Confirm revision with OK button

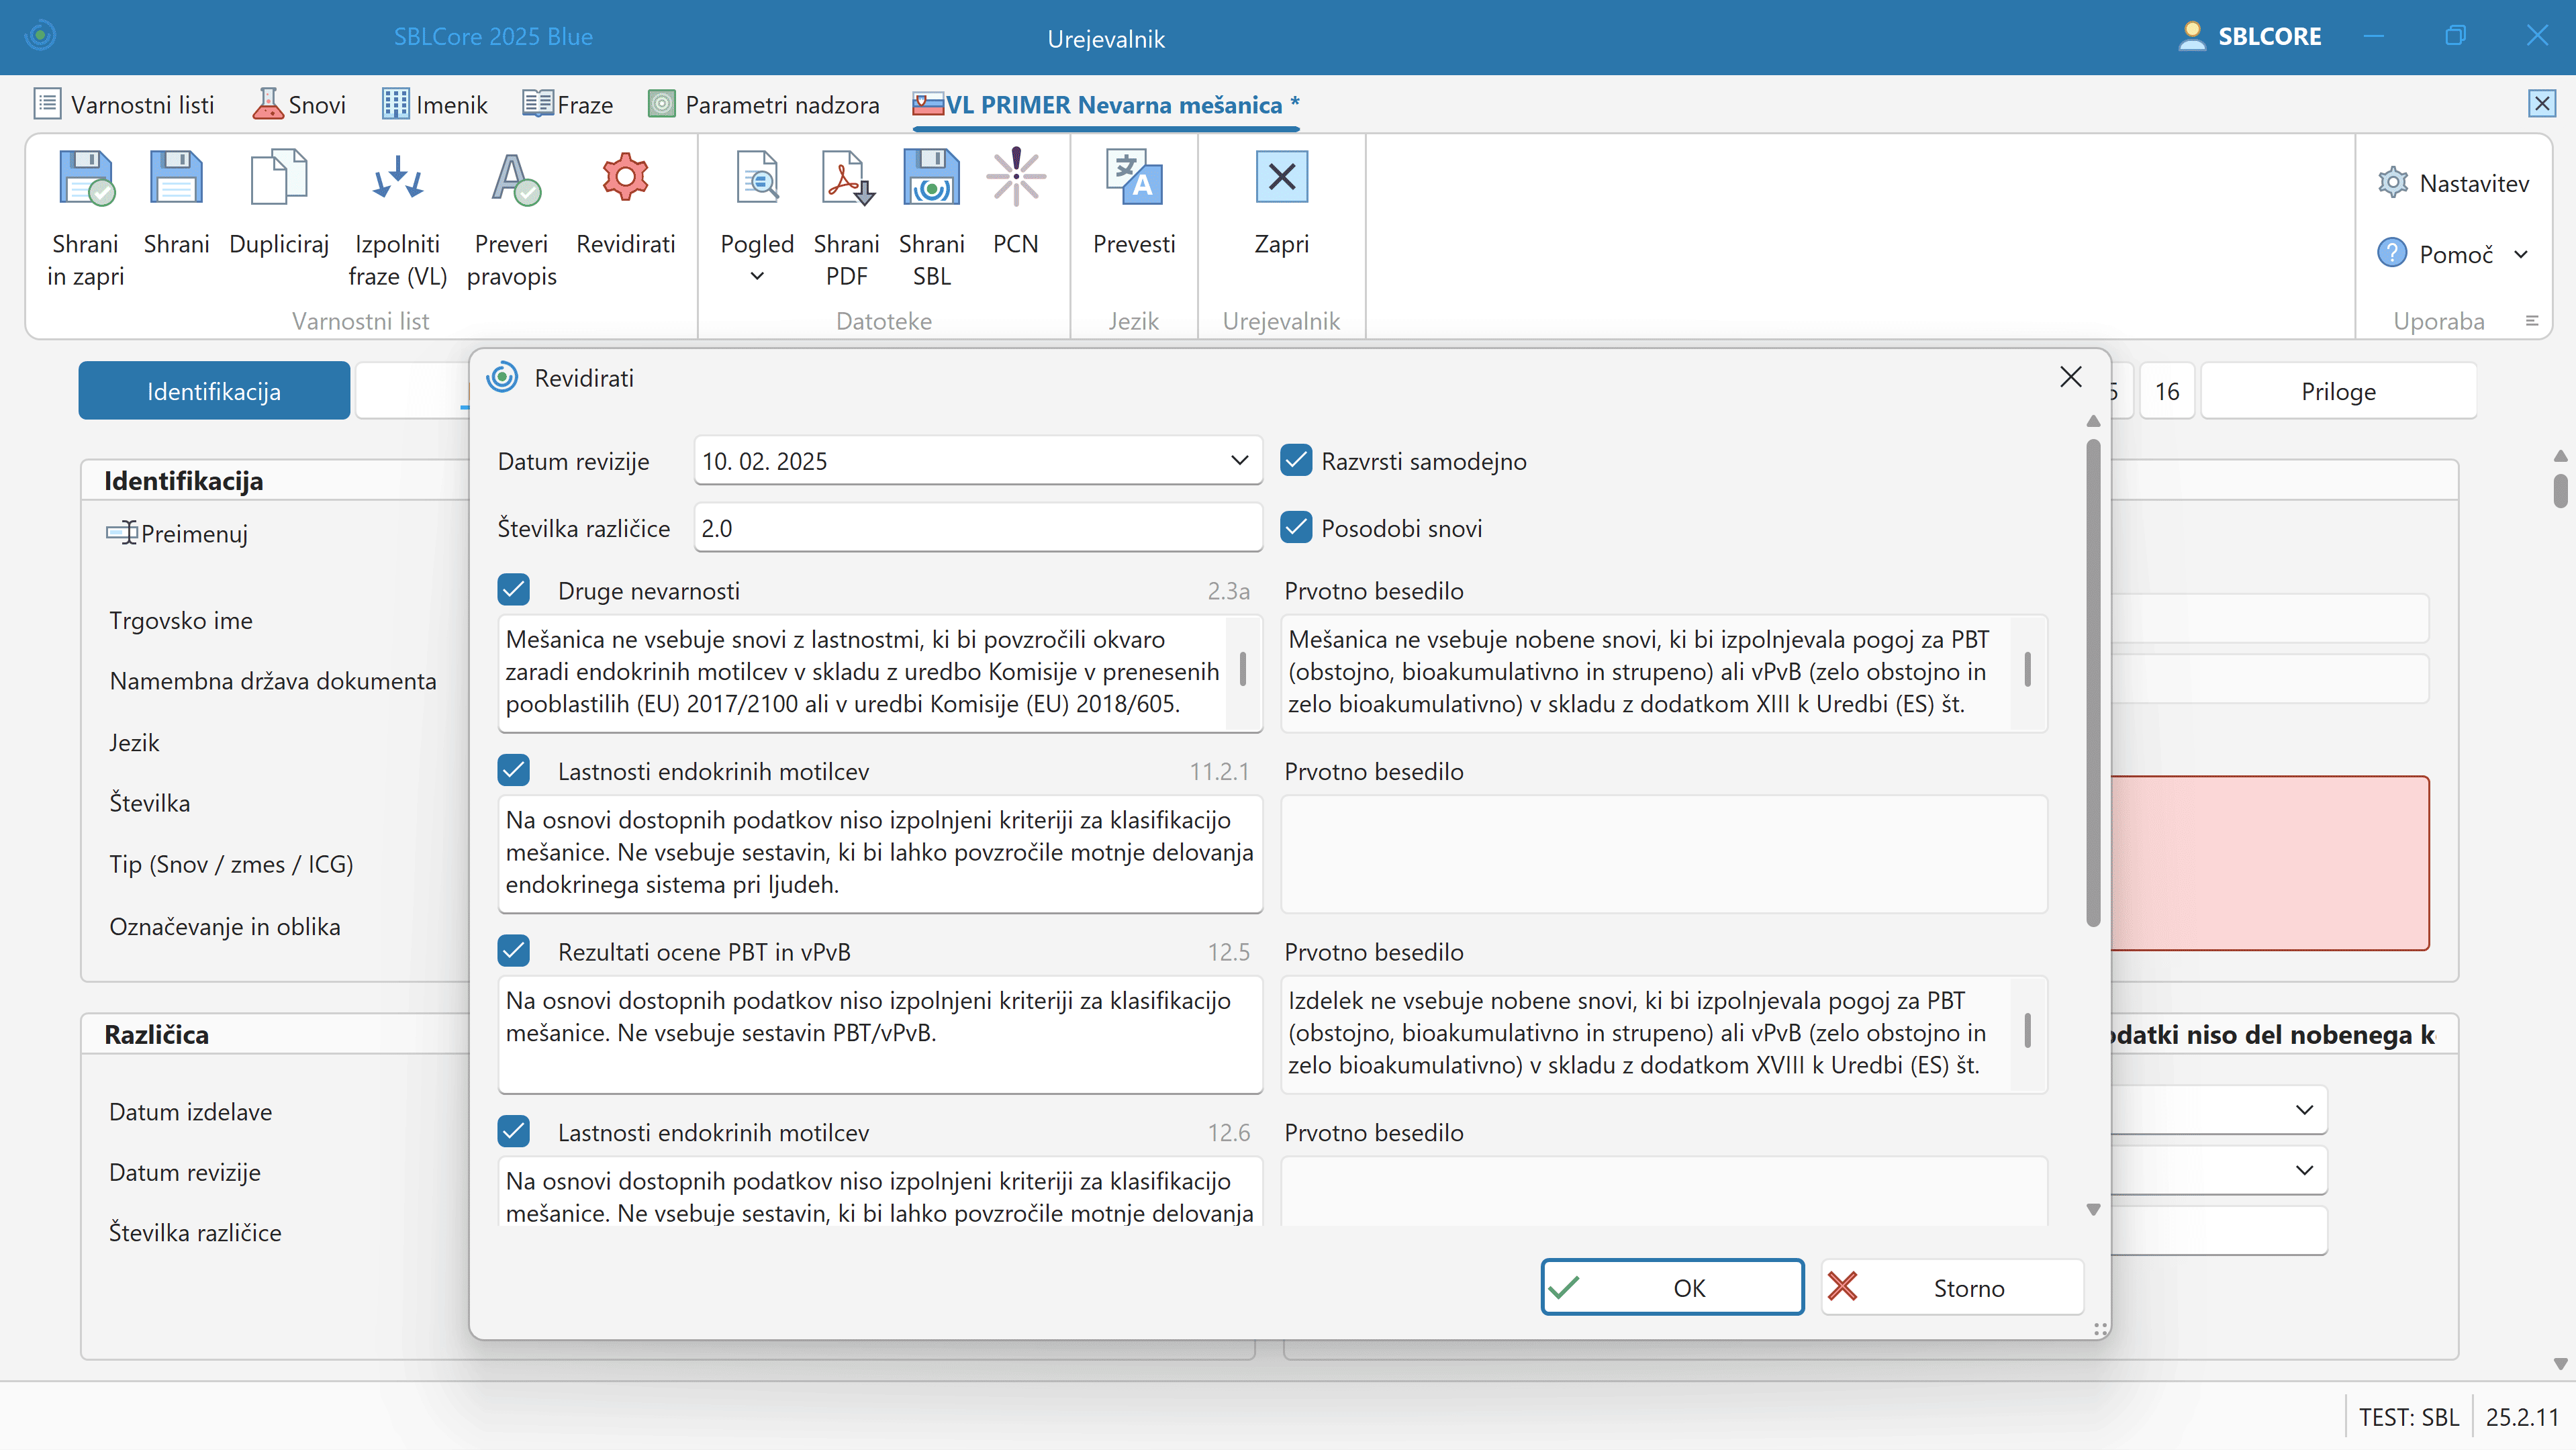coord(1672,1287)
